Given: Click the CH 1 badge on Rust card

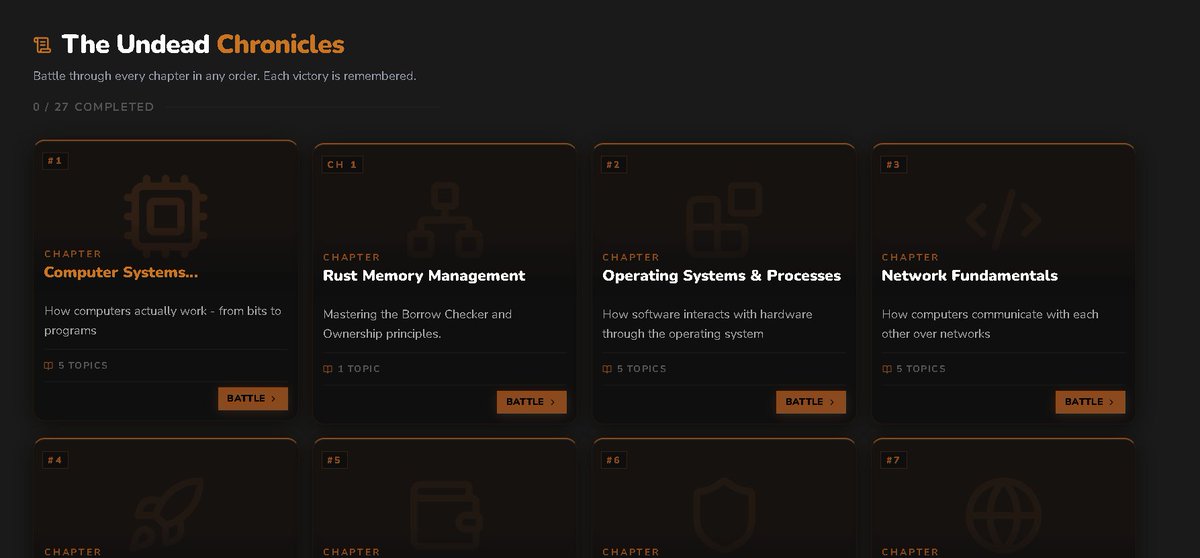Looking at the screenshot, I should point(342,164).
